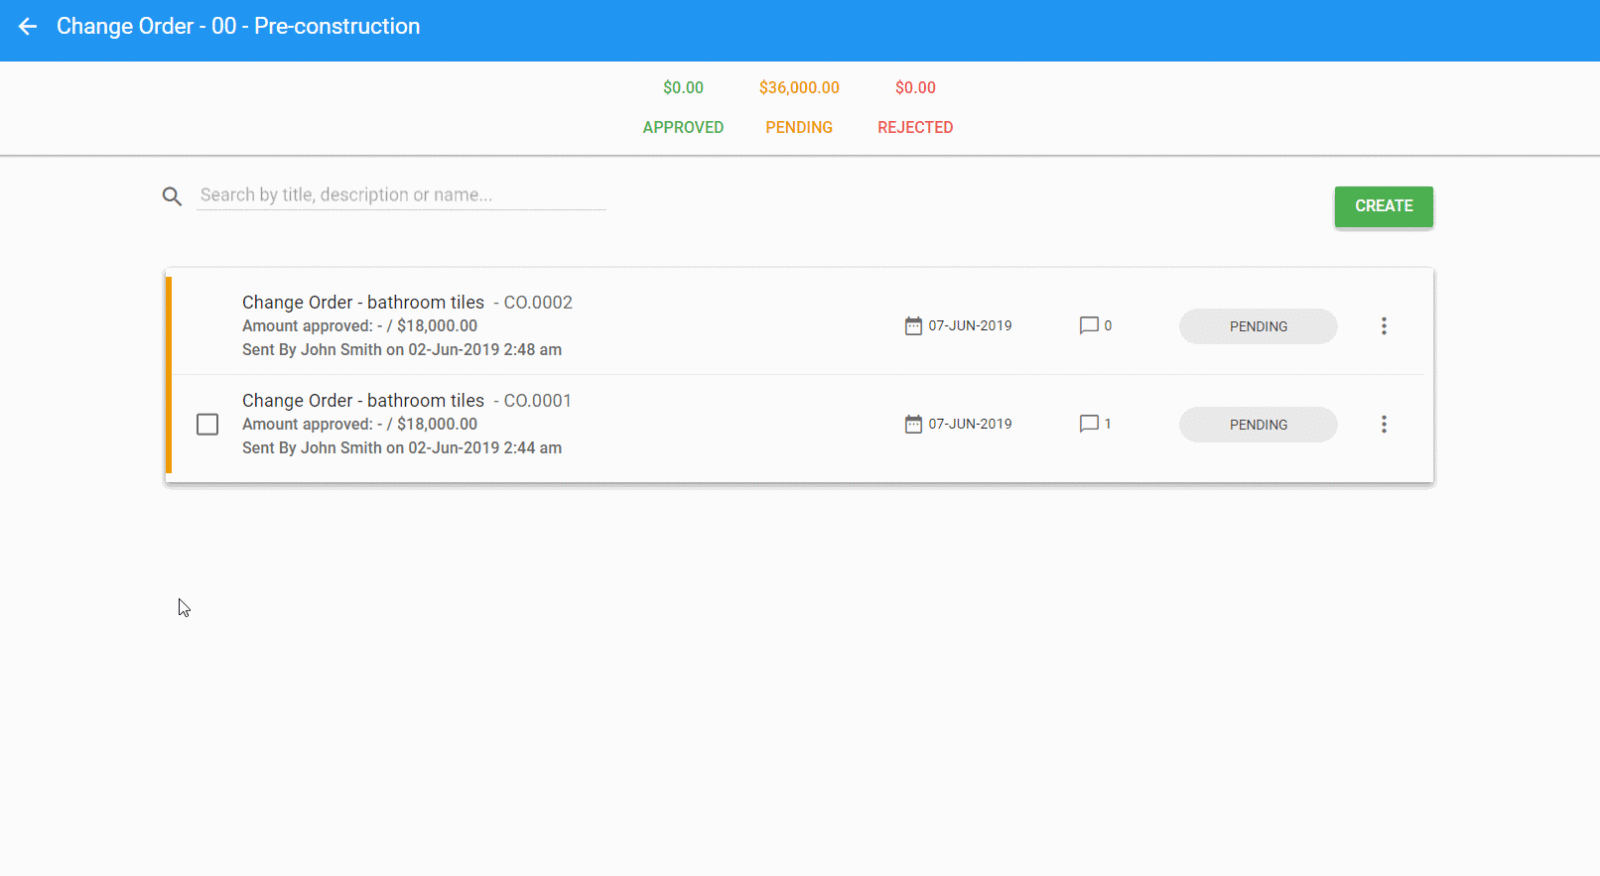Screen dimensions: 1600x876
Task: Click PENDING status button for CO.0001
Action: click(x=1258, y=424)
